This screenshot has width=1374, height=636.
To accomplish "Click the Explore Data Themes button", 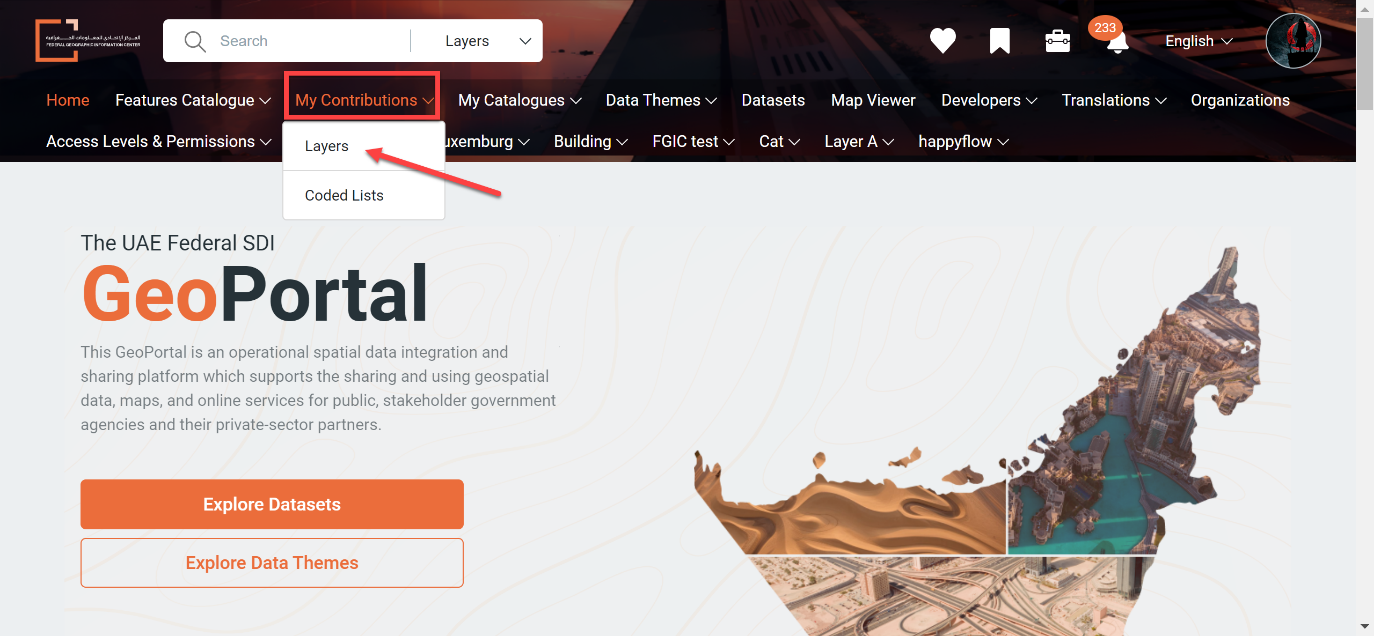I will 272,563.
